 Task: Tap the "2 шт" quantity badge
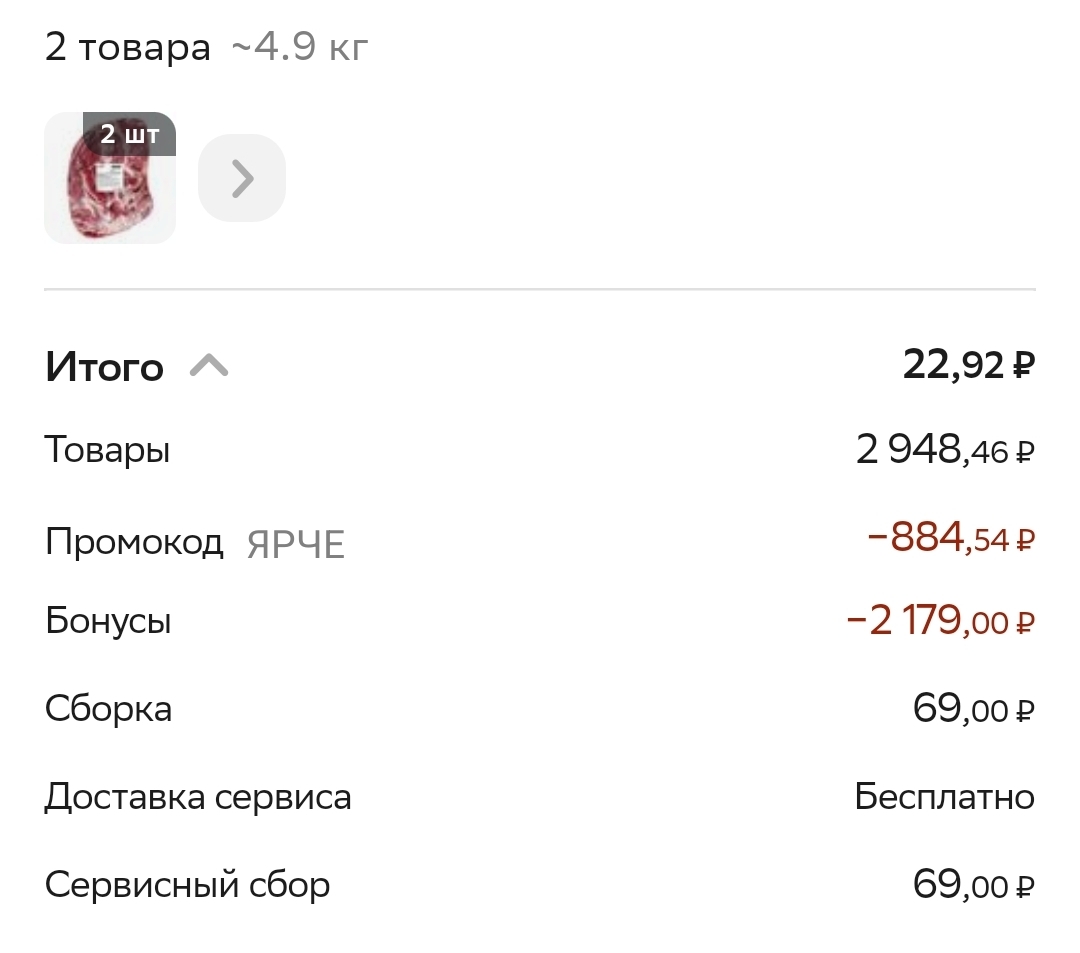click(x=129, y=134)
